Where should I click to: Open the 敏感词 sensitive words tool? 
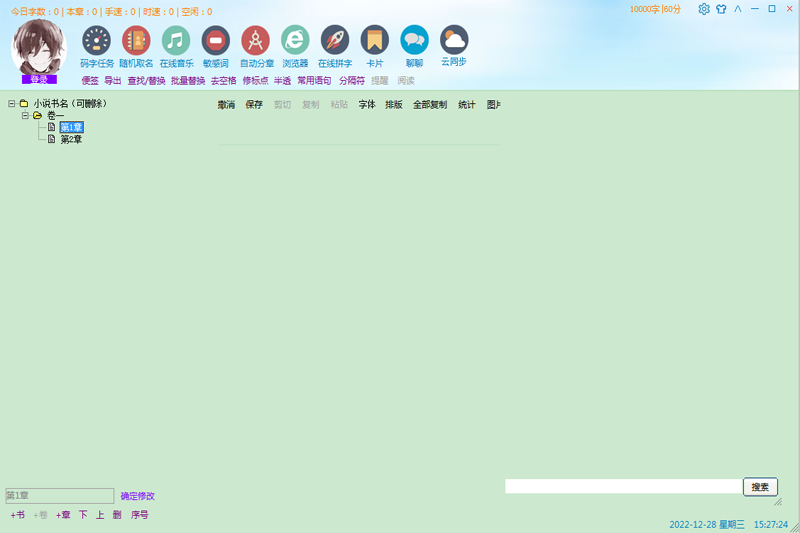click(x=216, y=41)
